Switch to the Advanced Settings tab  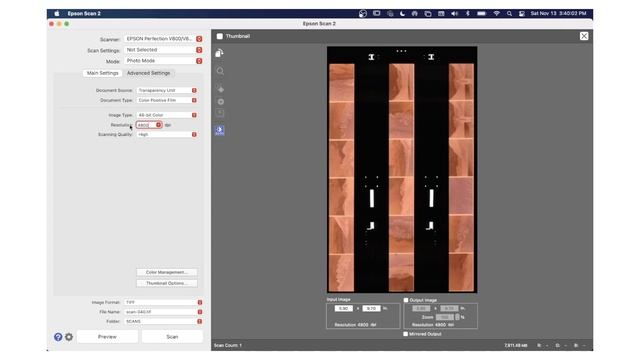tap(149, 73)
